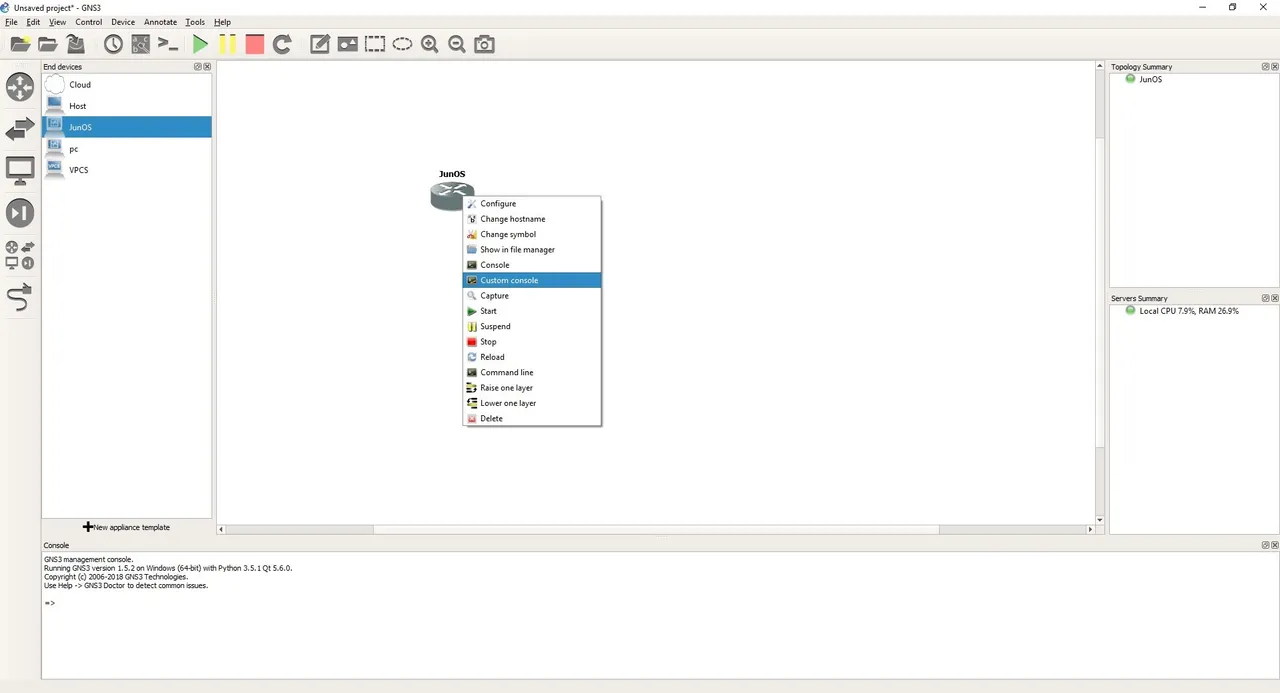Close the End devices panel

(207, 67)
